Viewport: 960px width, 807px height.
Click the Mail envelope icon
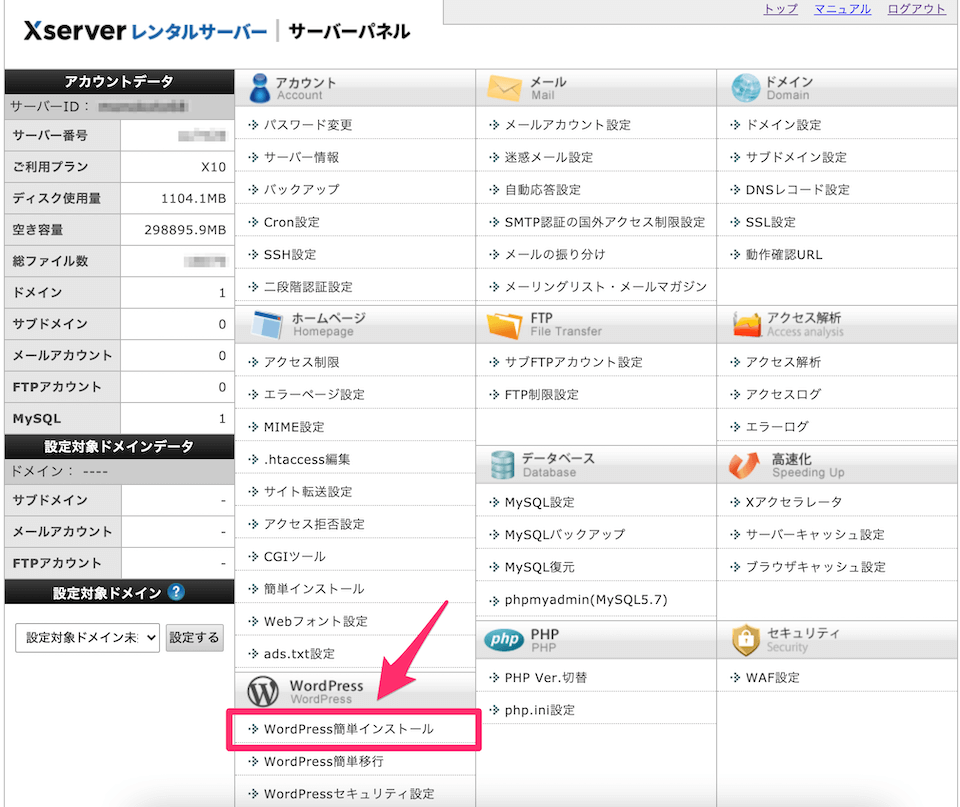pyautogui.click(x=504, y=88)
